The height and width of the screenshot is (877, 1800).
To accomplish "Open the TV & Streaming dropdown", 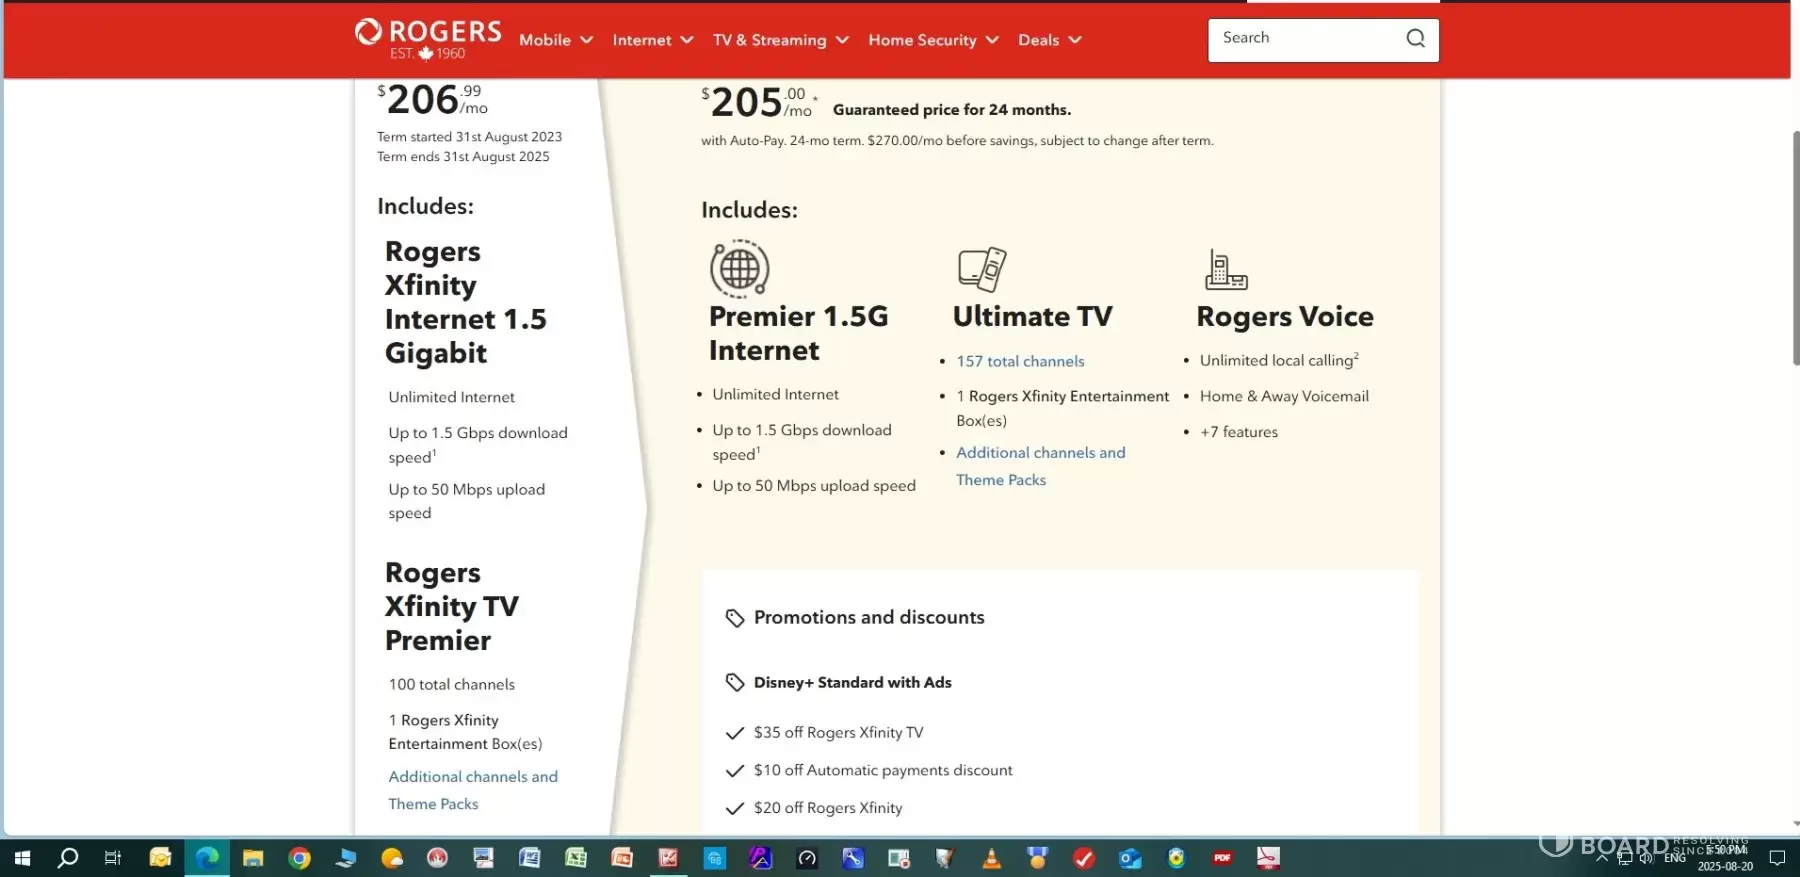I will point(780,40).
